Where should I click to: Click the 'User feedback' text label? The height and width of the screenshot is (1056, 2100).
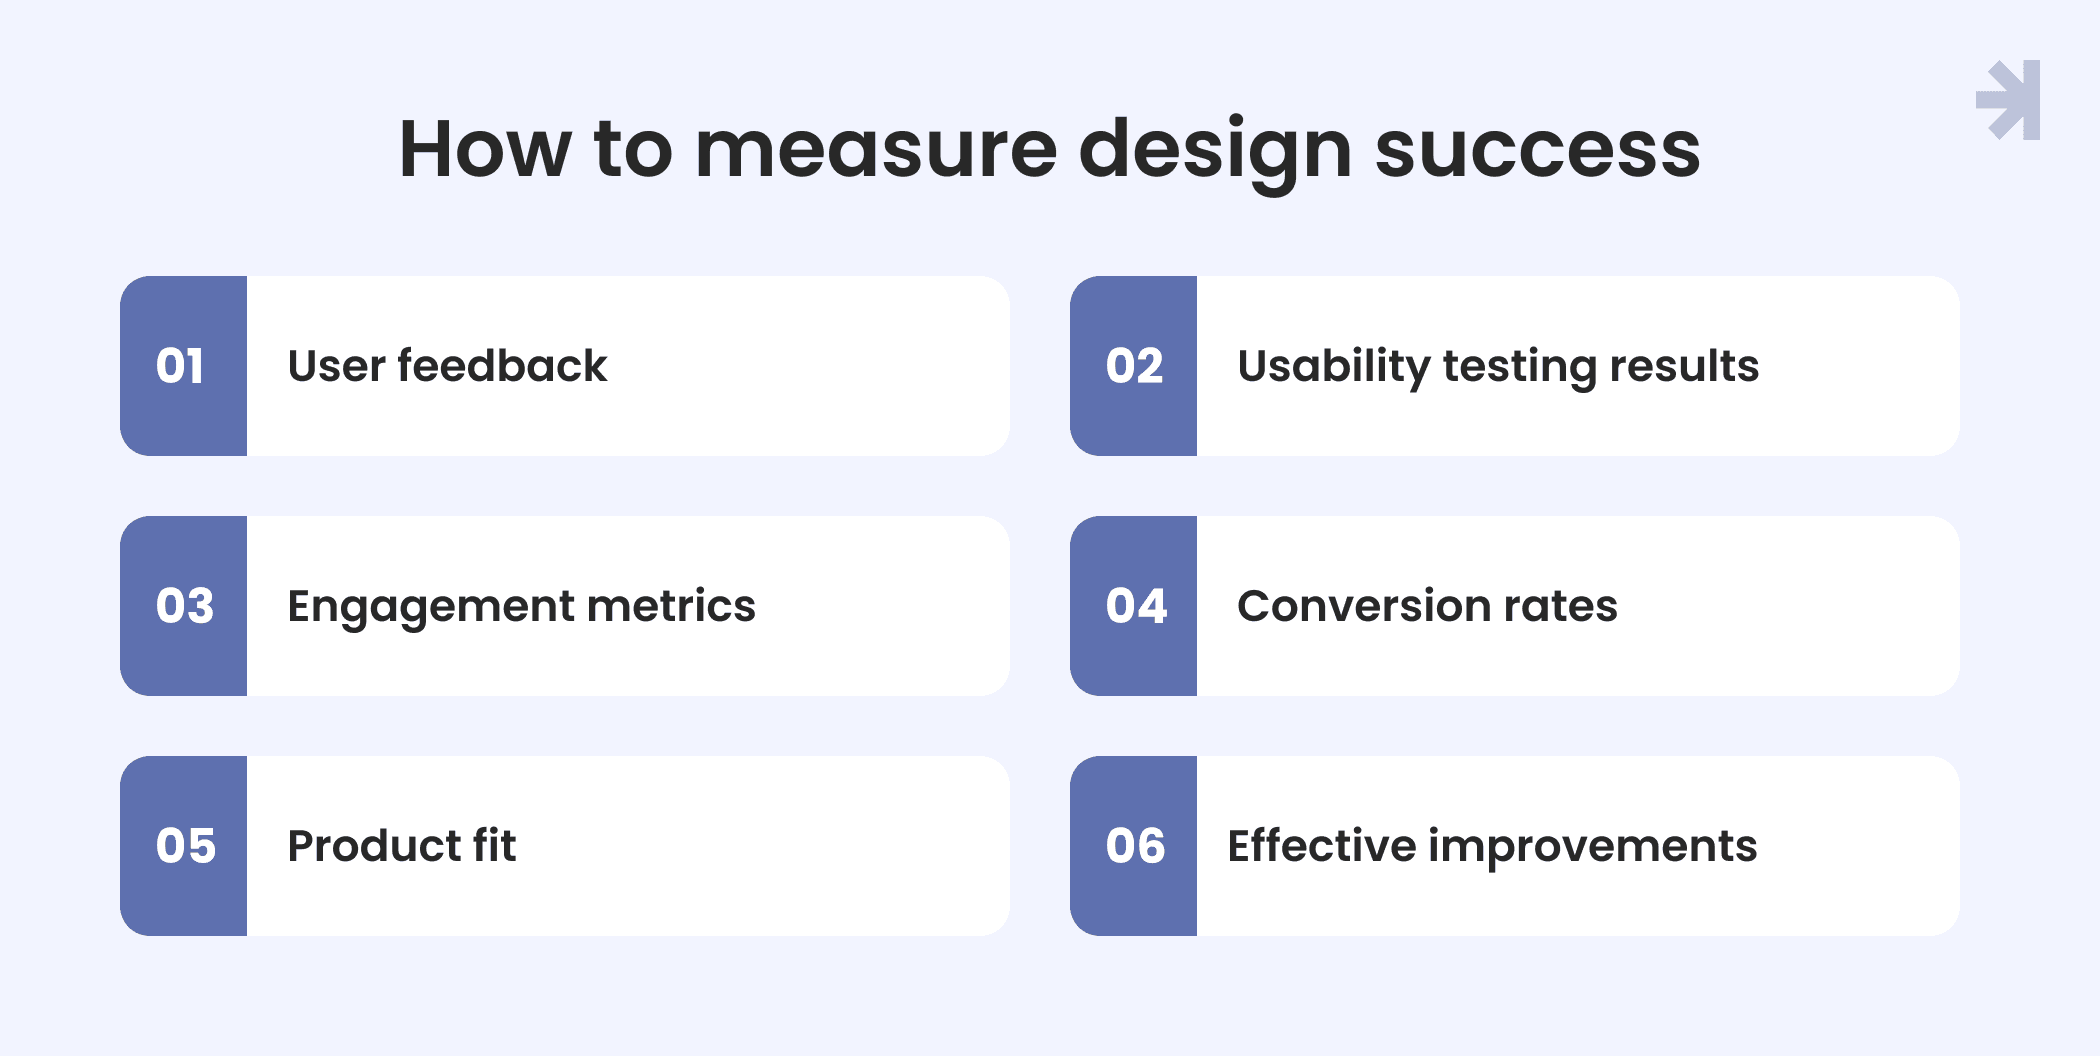(447, 366)
